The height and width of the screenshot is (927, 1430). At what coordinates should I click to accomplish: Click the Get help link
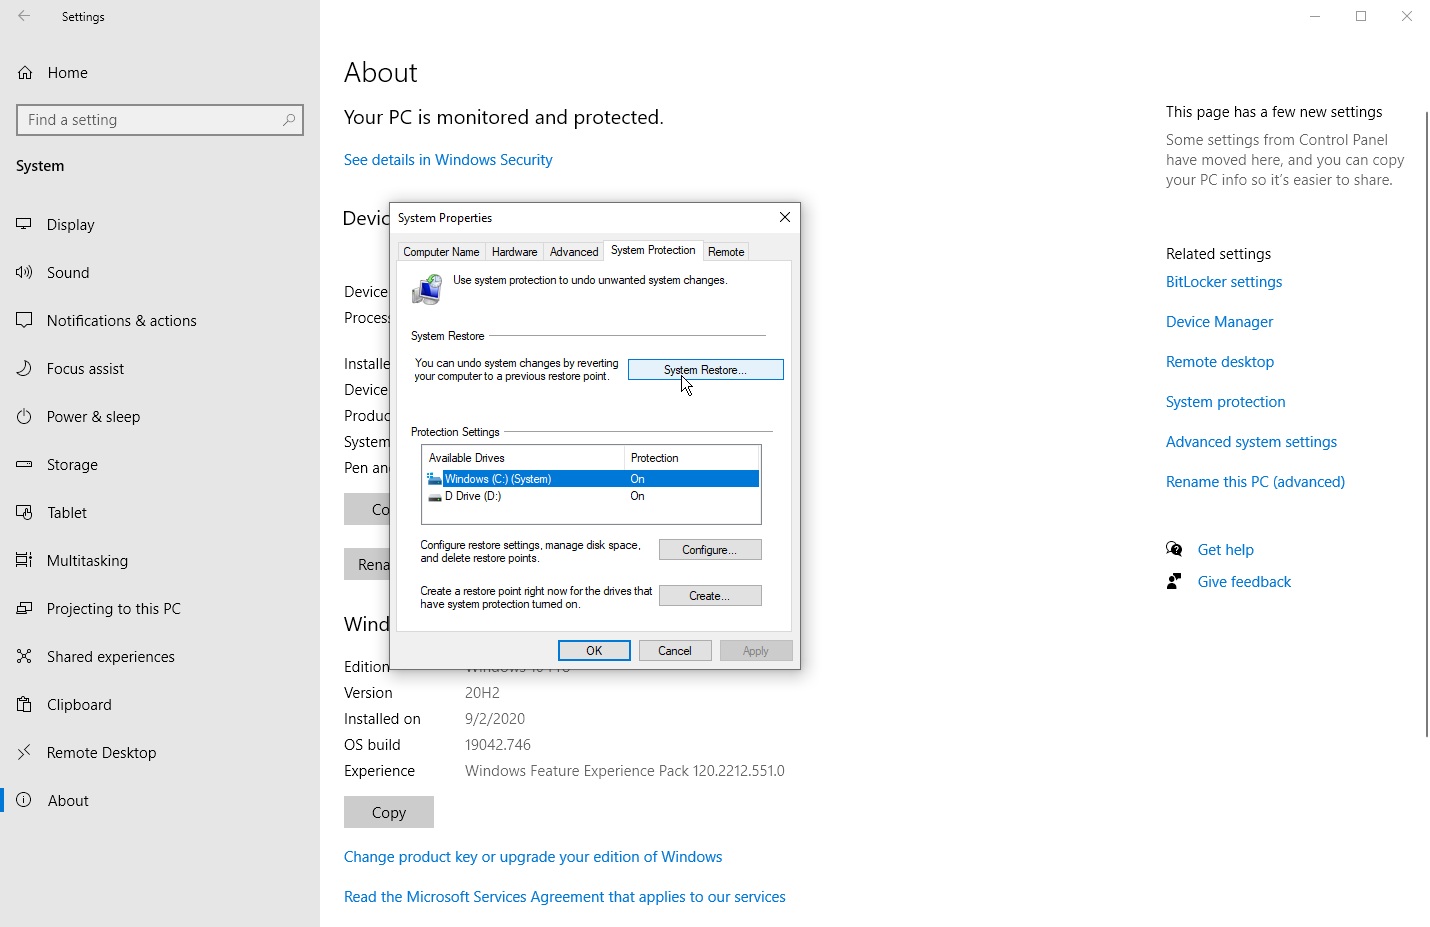tap(1226, 550)
